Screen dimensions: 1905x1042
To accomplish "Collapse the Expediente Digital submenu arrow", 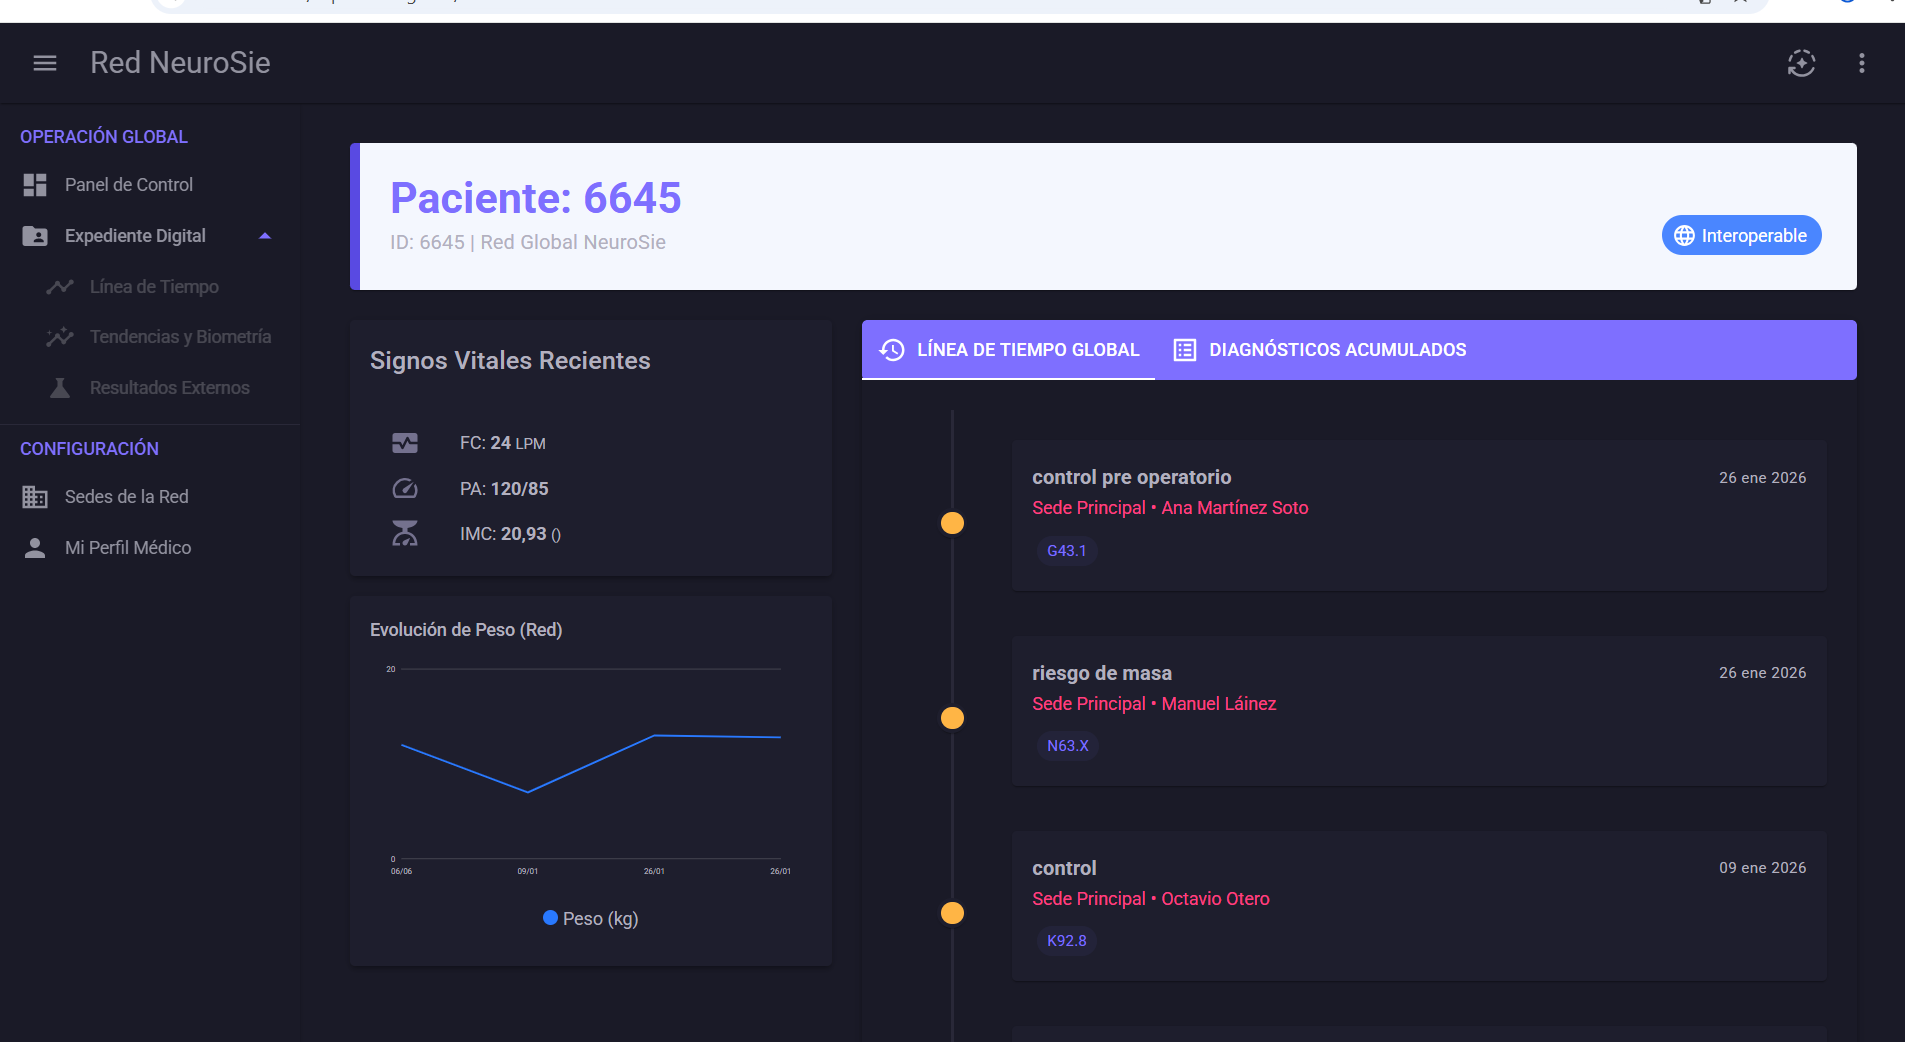I will click(265, 236).
